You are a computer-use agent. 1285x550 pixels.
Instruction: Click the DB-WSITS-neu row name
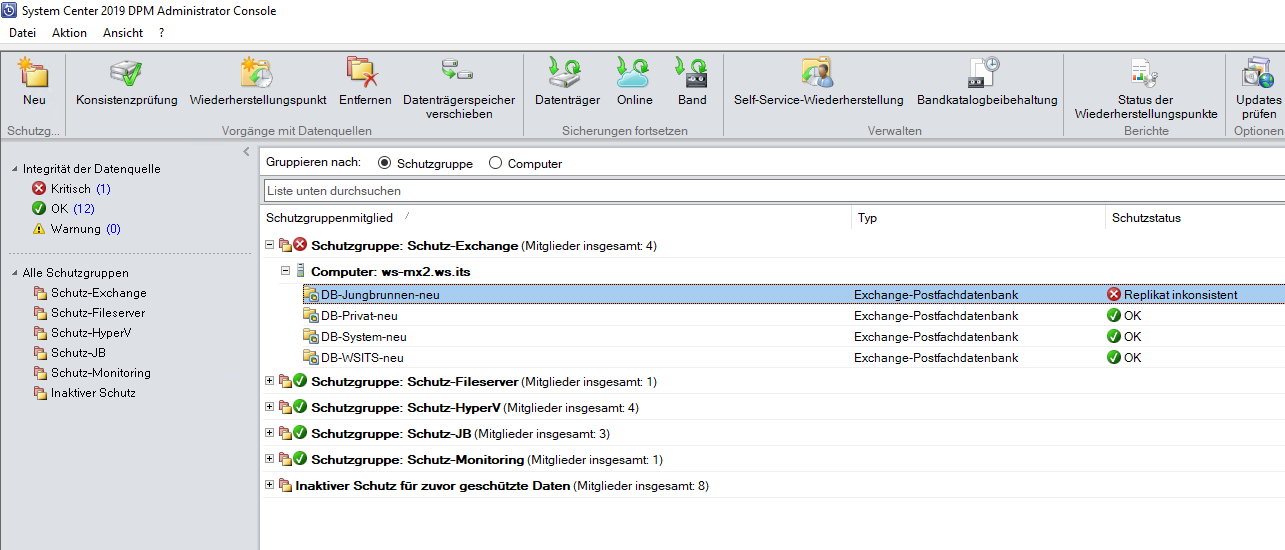[x=362, y=358]
